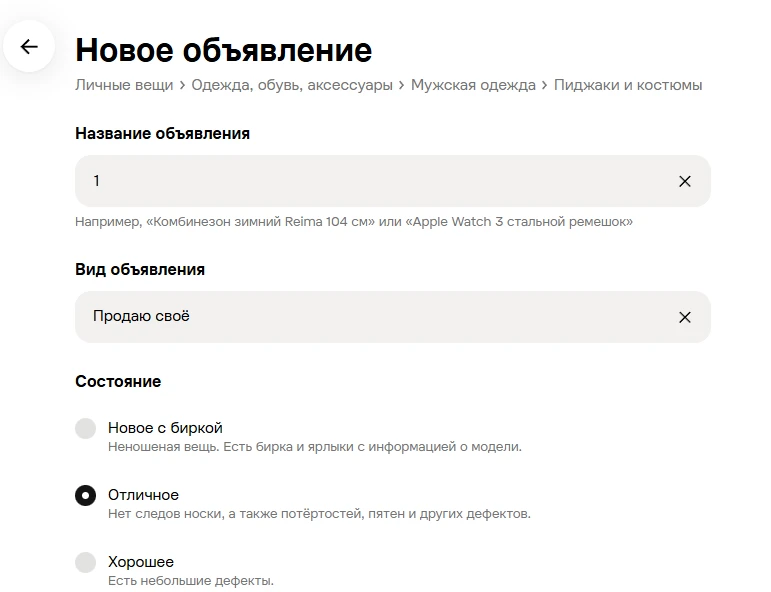Image resolution: width=771 pixels, height=592 pixels.
Task: Click description 'Неношеная вещь. Есть бирка…'
Action: [x=315, y=447]
